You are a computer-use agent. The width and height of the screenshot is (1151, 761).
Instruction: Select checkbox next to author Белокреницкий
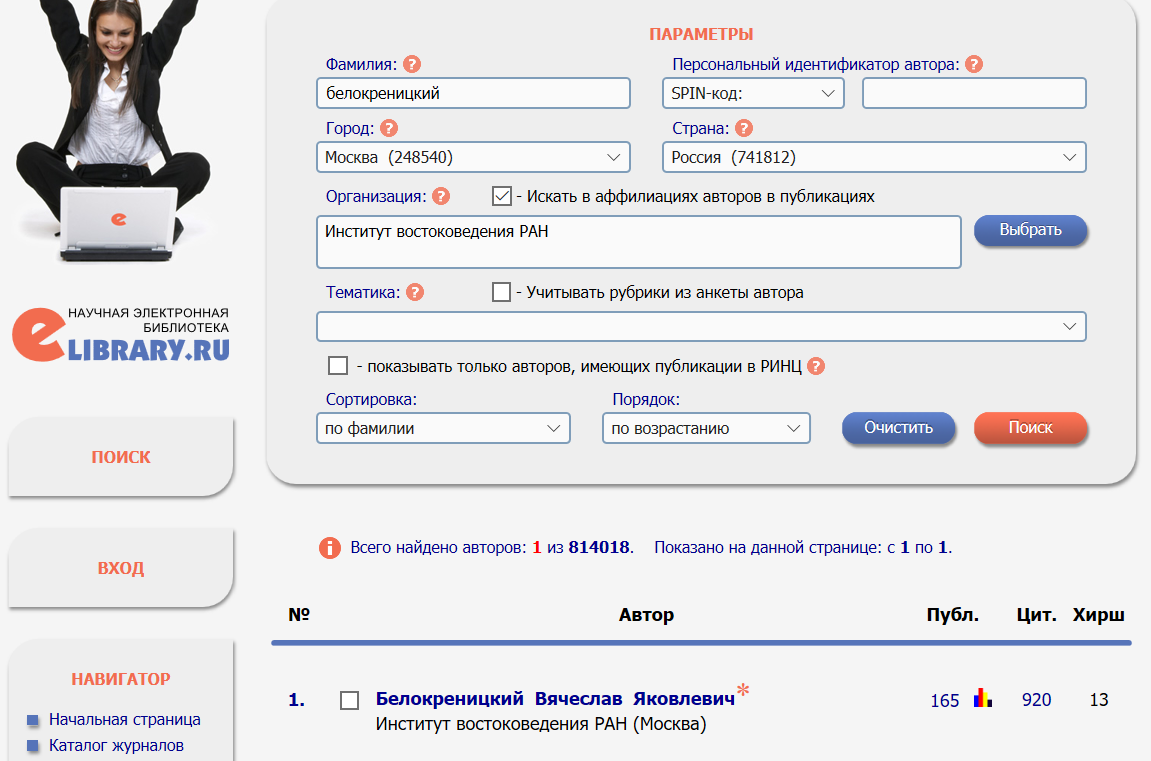(349, 700)
